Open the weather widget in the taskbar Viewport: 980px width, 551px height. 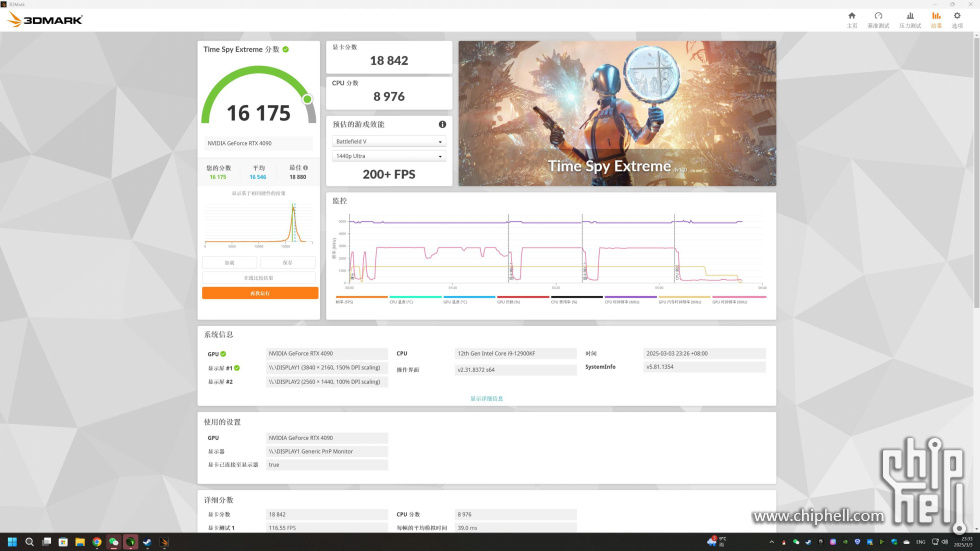coord(718,542)
